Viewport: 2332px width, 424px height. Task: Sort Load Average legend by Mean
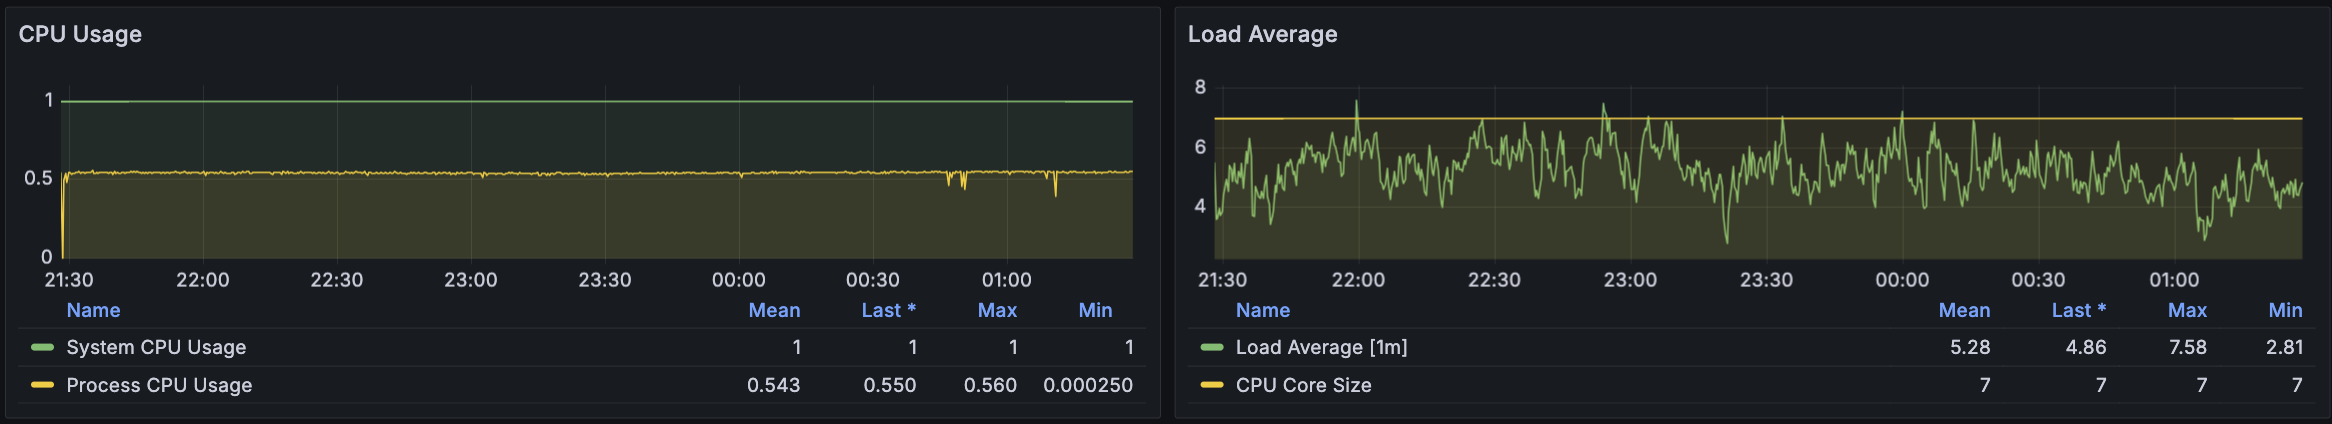coord(1964,310)
